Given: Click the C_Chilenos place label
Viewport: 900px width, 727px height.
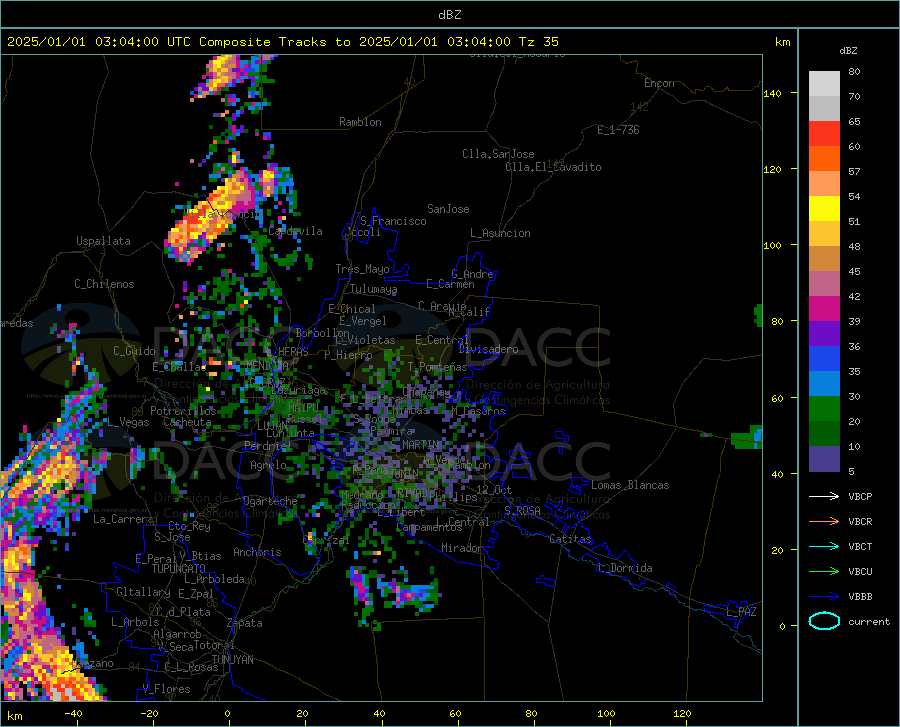Looking at the screenshot, I should click(104, 284).
